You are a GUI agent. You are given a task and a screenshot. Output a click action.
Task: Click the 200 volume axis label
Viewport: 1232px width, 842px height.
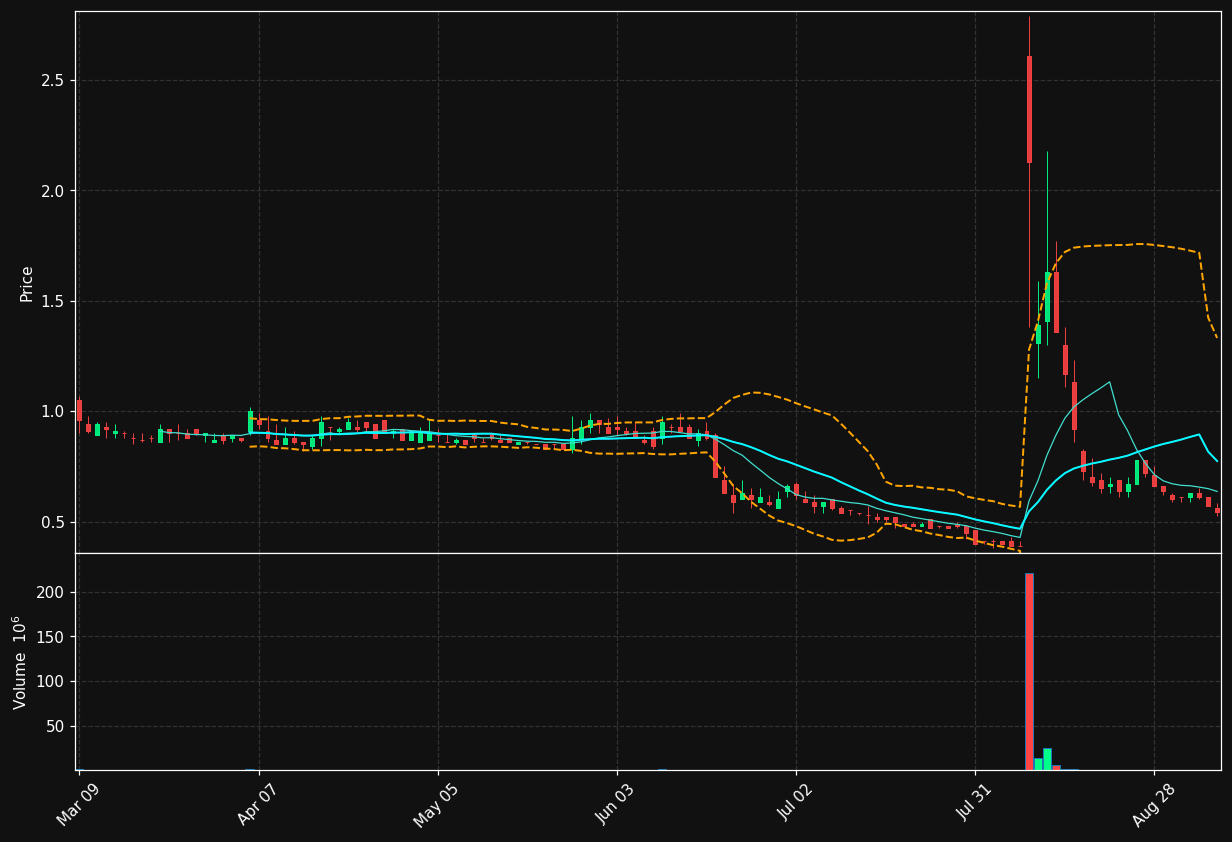click(x=51, y=592)
